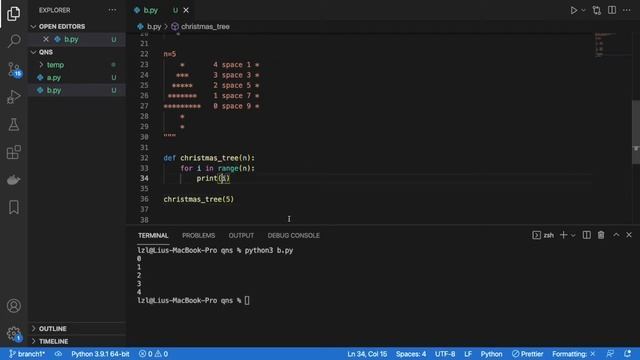
Task: Kill terminal with trash icon
Action: click(601, 235)
